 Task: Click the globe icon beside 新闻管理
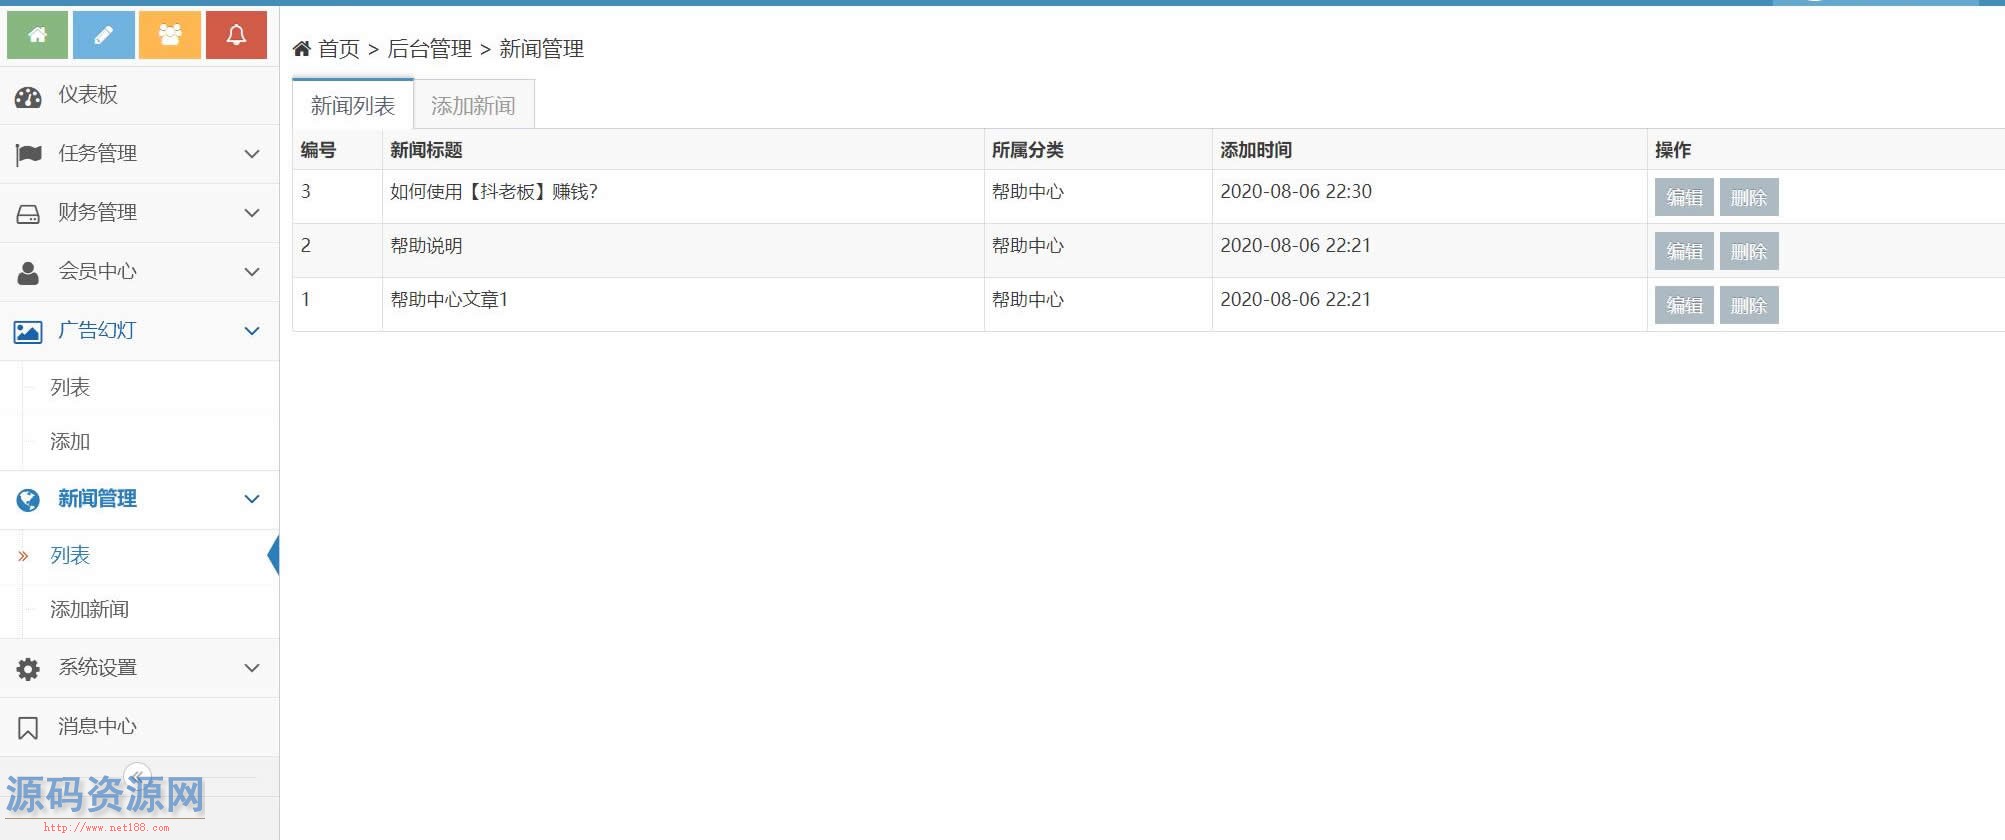(28, 499)
